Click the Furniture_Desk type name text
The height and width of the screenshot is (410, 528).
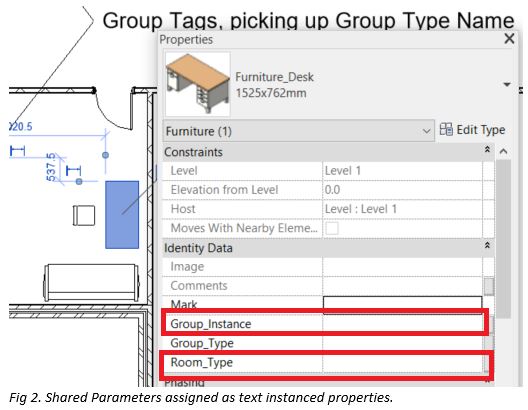[274, 77]
